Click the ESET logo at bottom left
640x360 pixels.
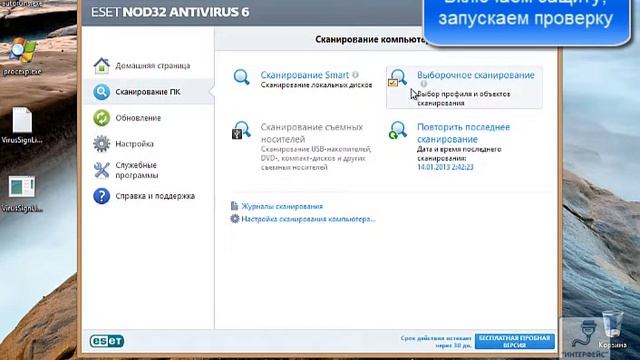click(x=107, y=341)
